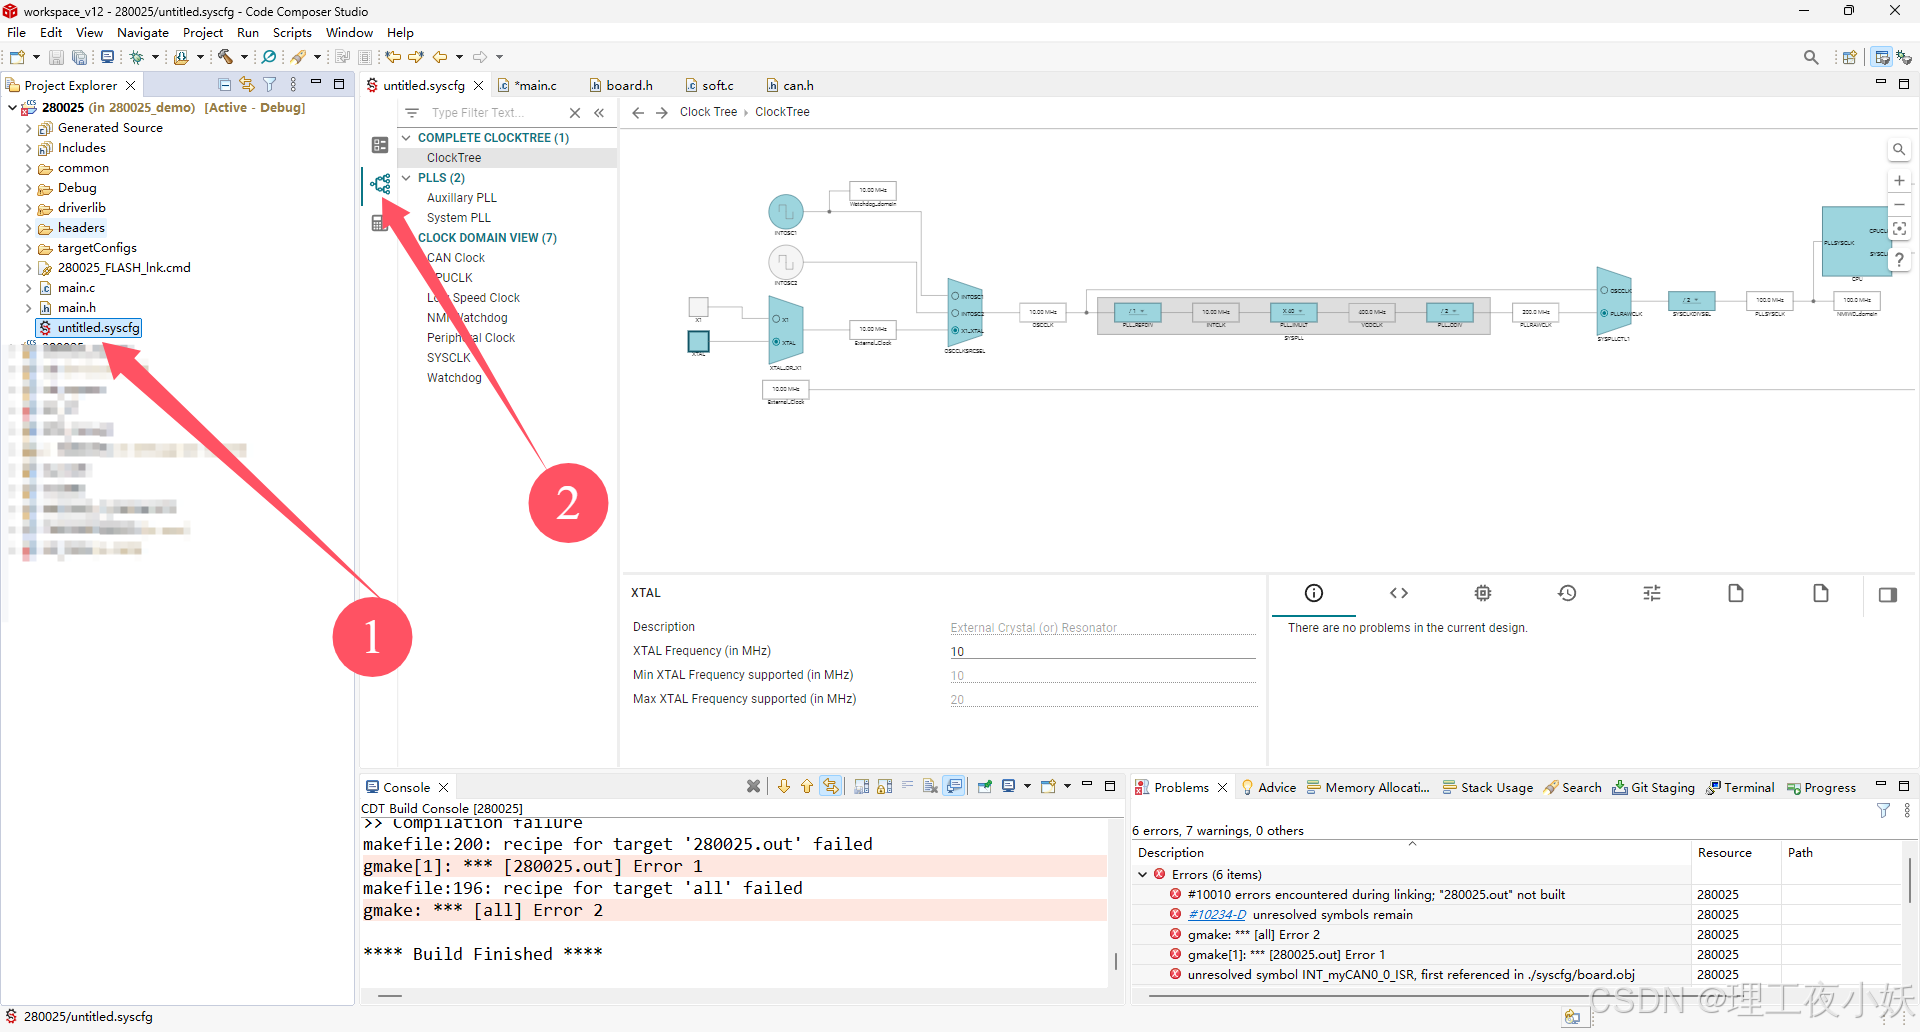Click the Search magnifier in main toolbar
The height and width of the screenshot is (1032, 1920).
click(1811, 57)
